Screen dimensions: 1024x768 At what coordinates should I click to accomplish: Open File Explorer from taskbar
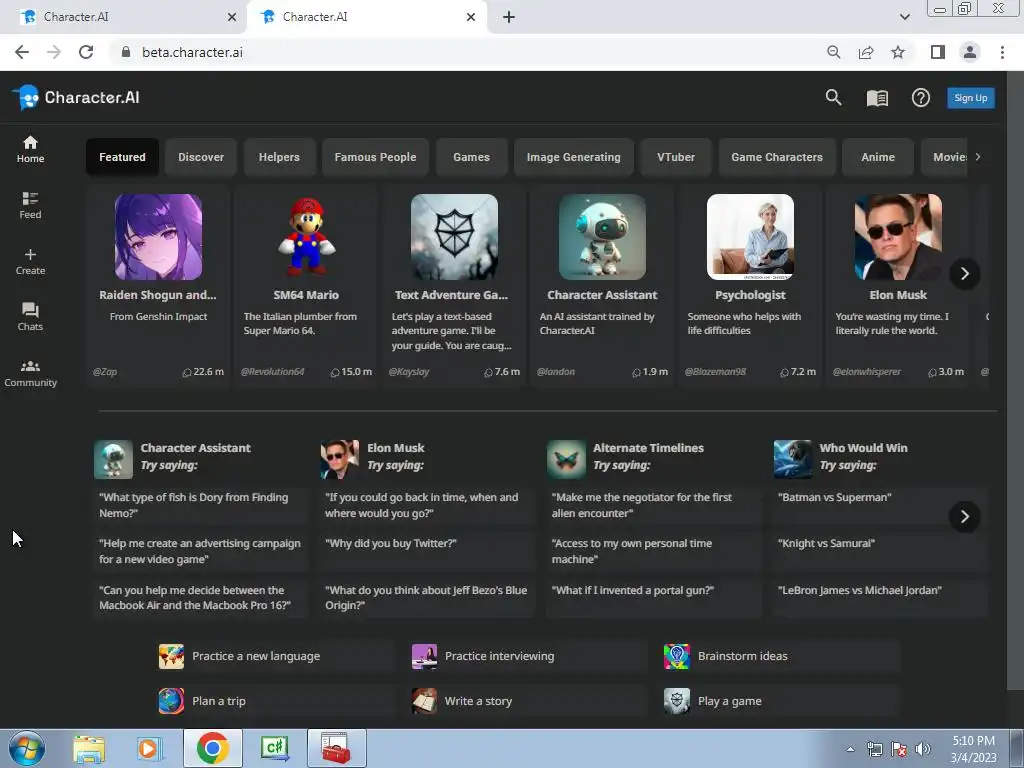pos(89,748)
